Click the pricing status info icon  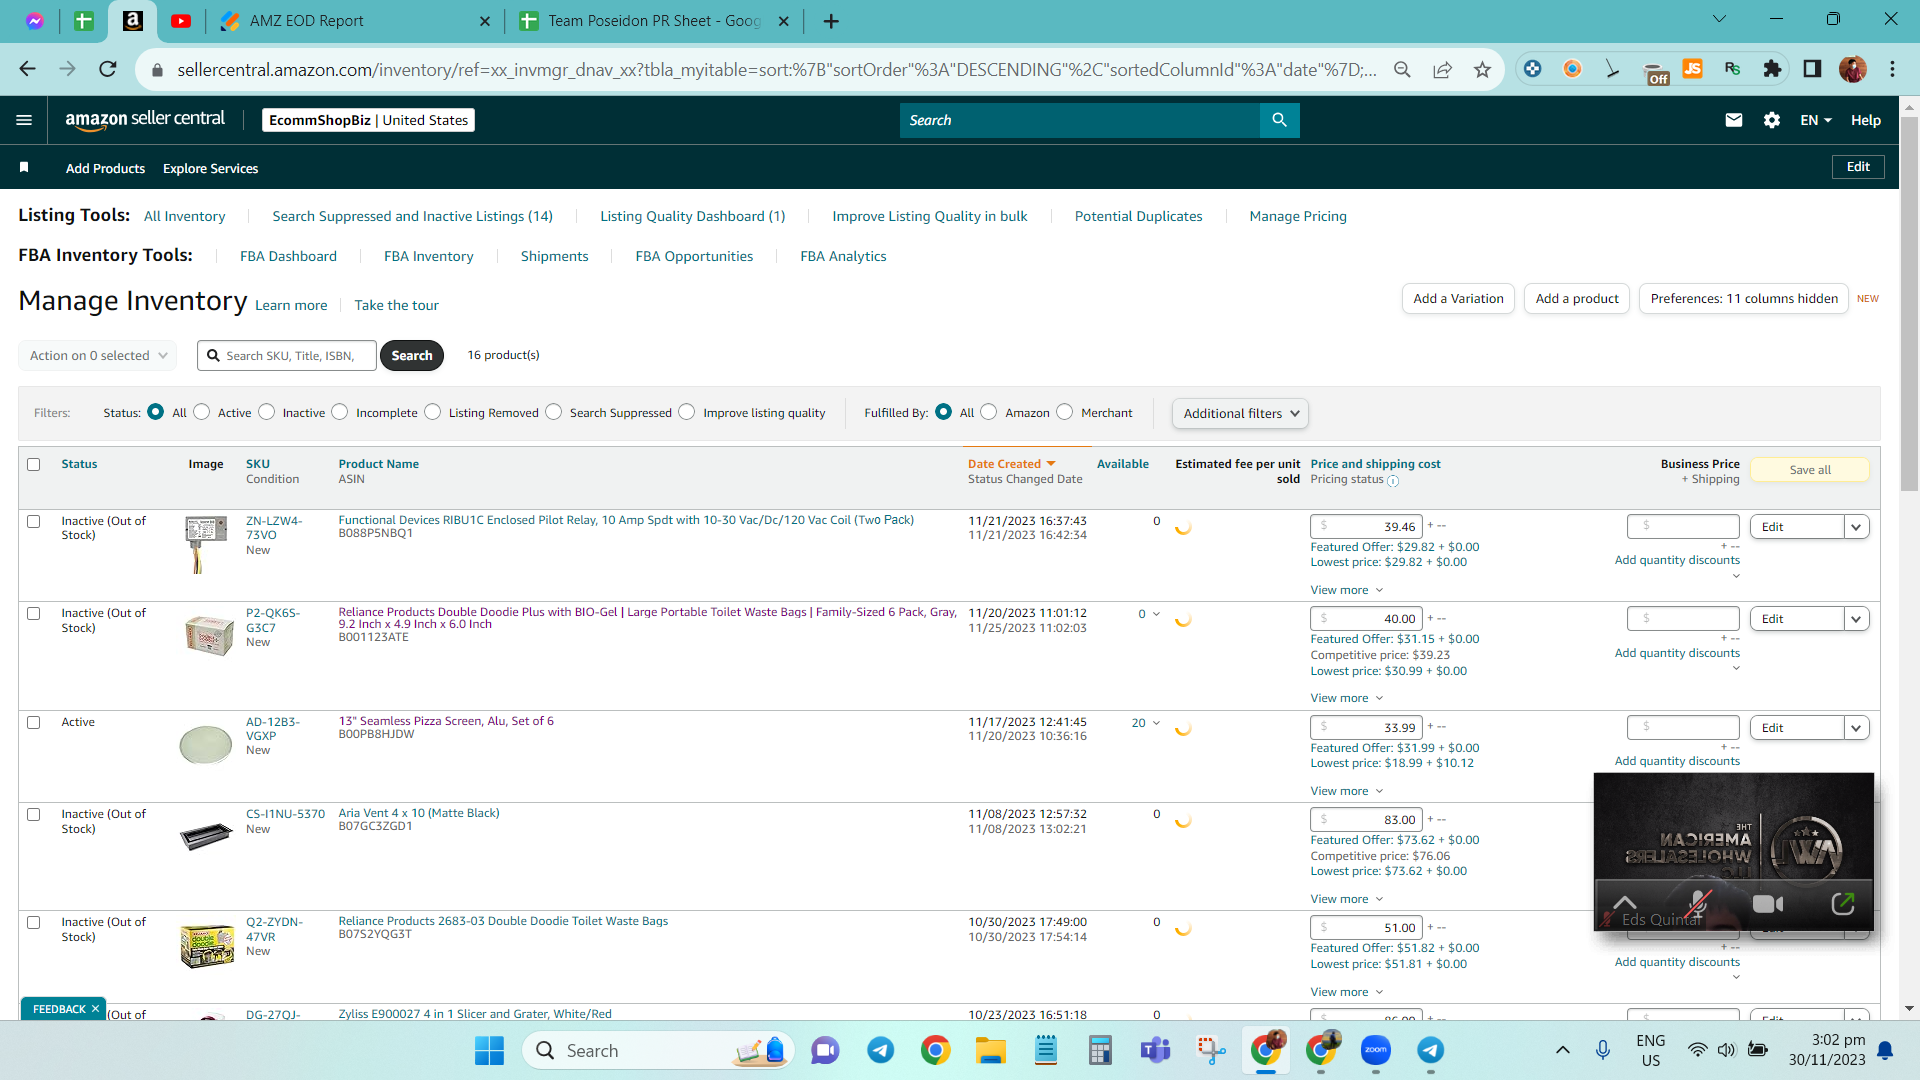(1393, 481)
